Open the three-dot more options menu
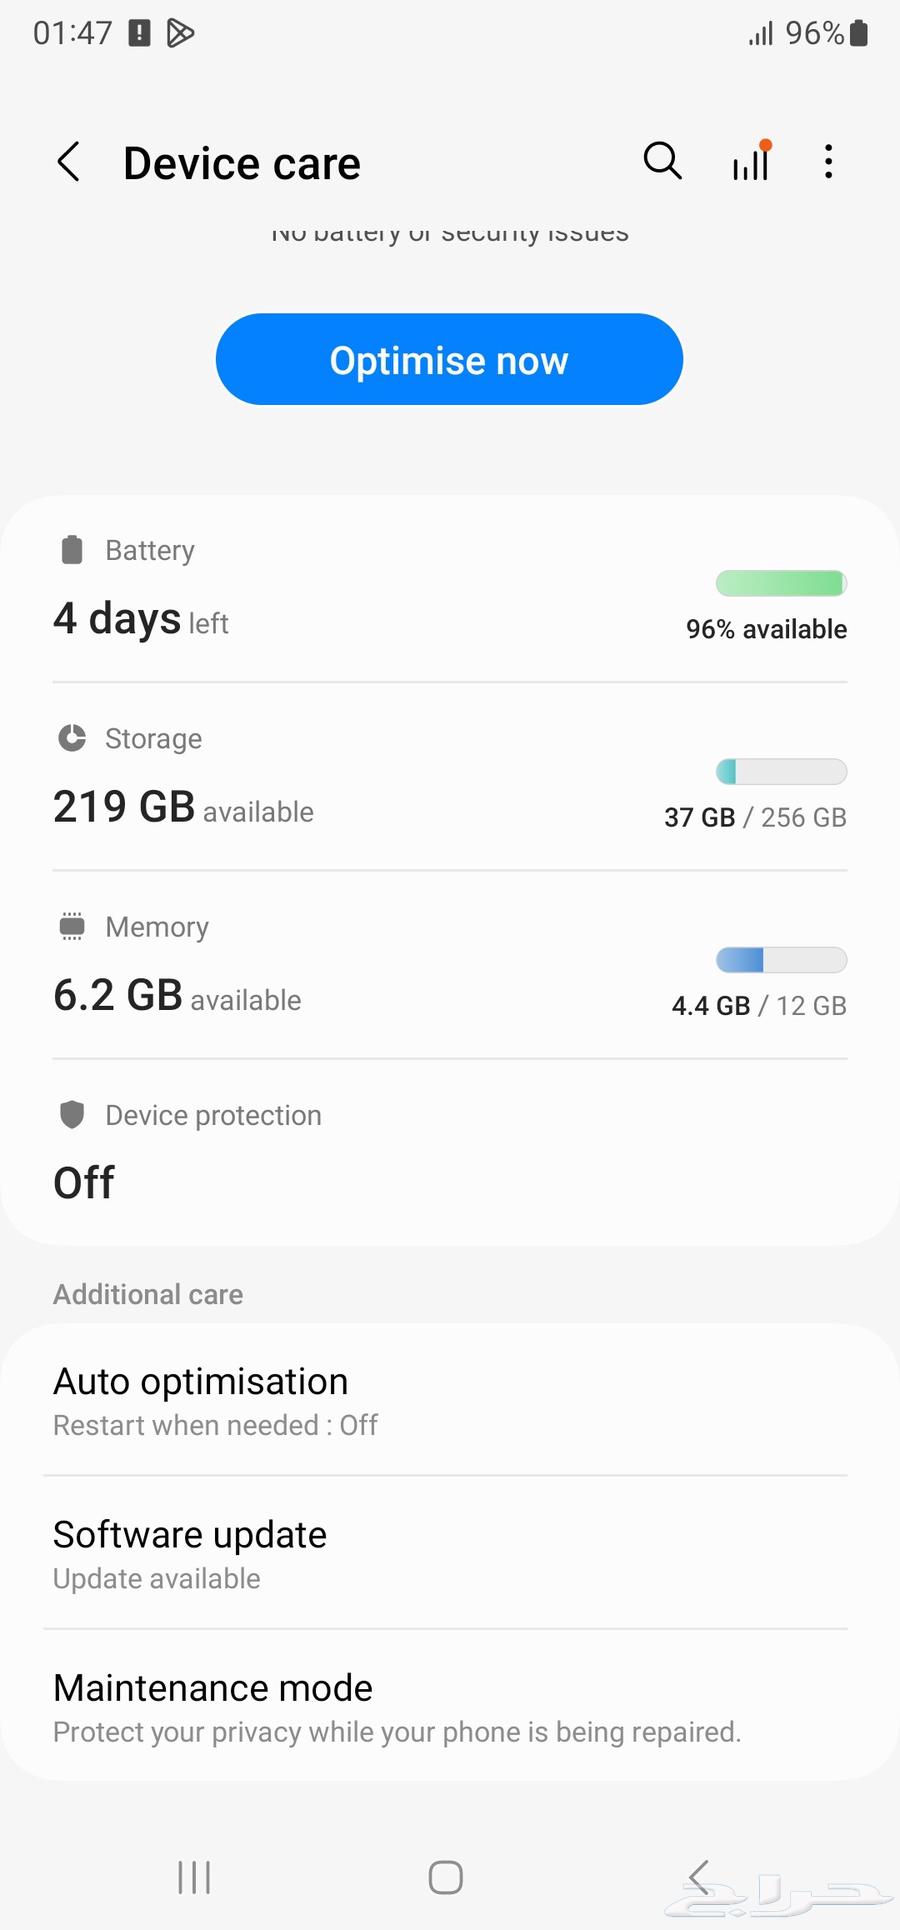This screenshot has height=1930, width=900. tap(828, 162)
